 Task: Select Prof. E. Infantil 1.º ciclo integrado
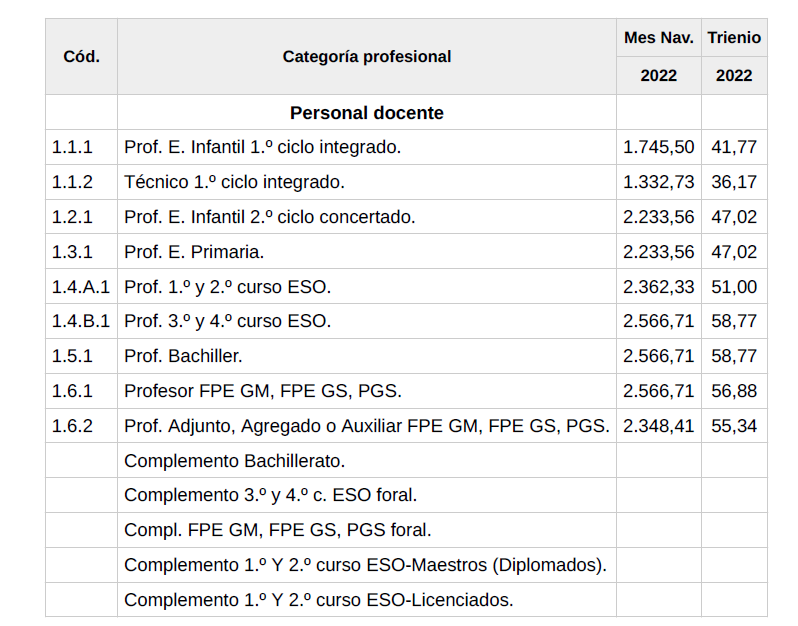tap(262, 148)
